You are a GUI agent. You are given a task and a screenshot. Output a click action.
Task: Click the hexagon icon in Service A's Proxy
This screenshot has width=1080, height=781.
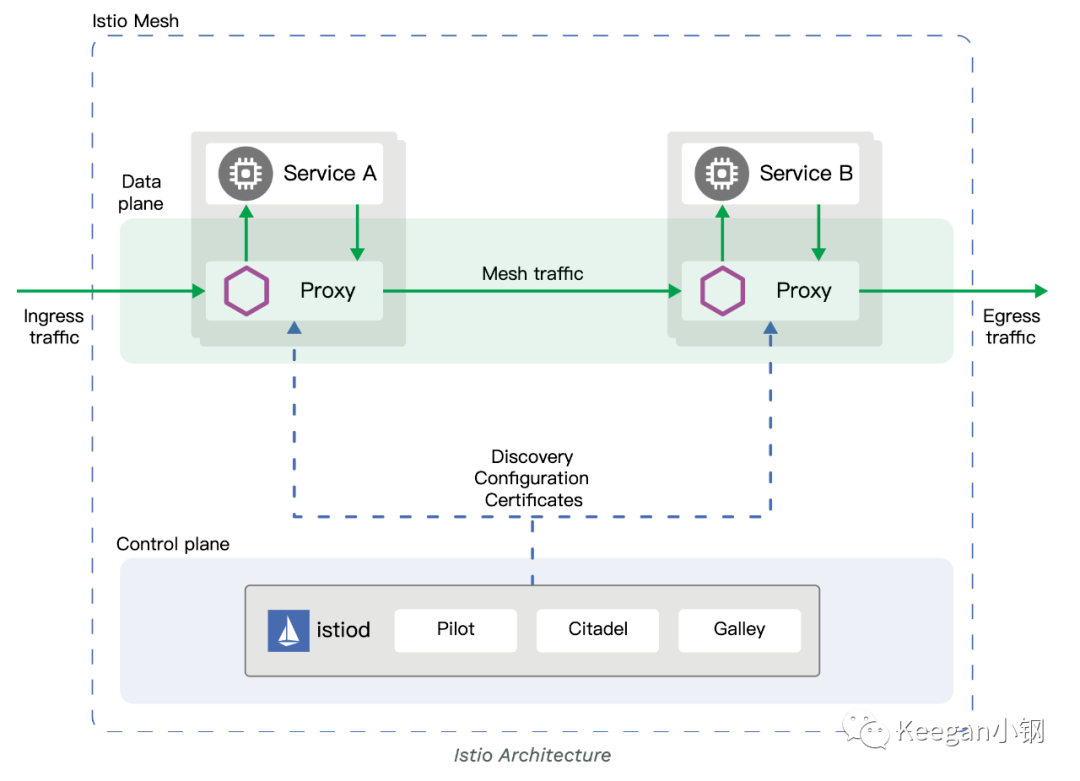click(246, 291)
